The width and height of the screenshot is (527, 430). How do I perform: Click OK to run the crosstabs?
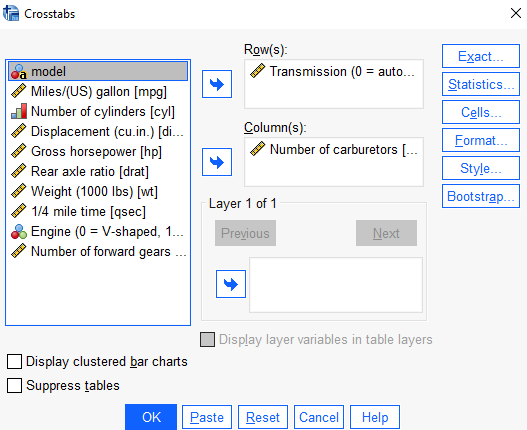click(151, 417)
